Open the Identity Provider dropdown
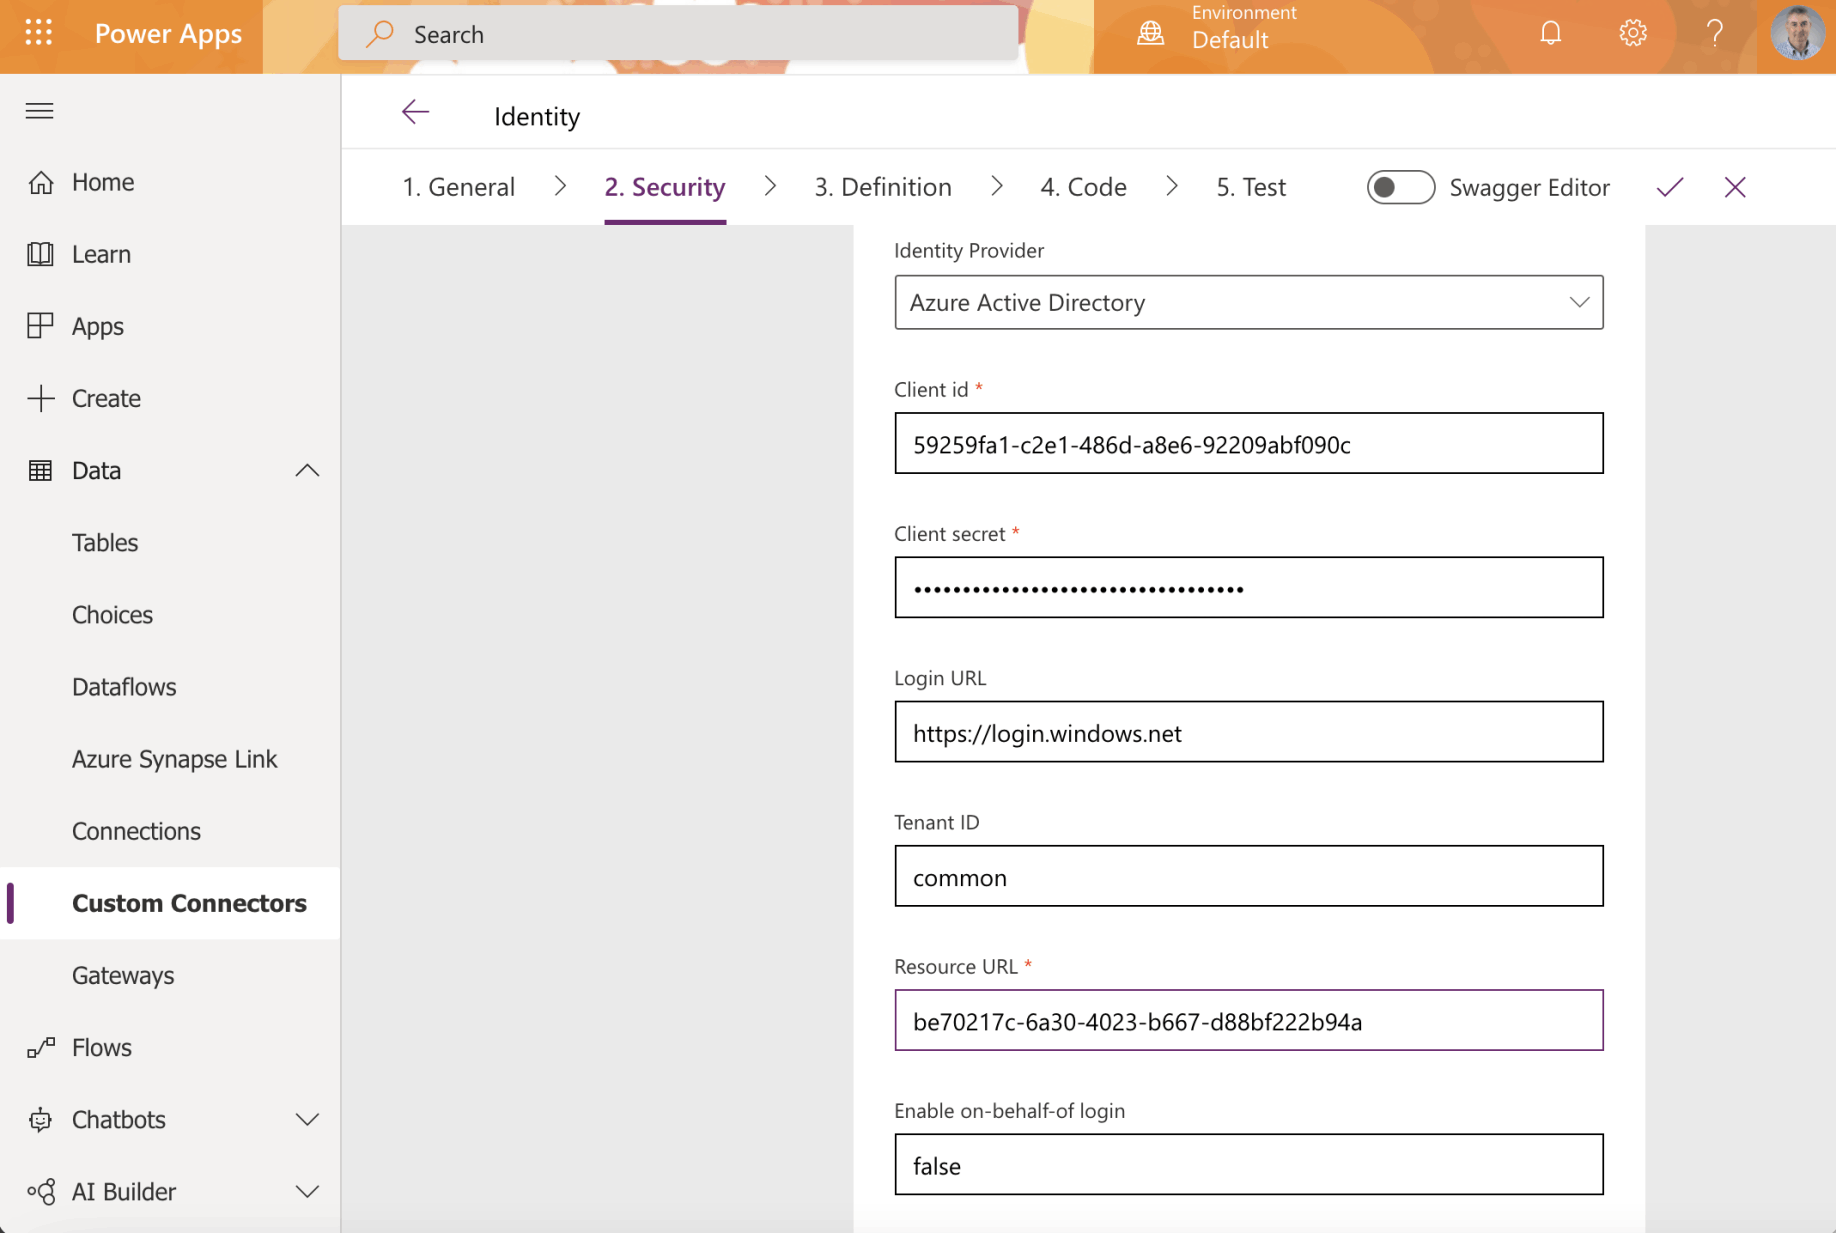Screen dimensions: 1836x1233 [1248, 302]
